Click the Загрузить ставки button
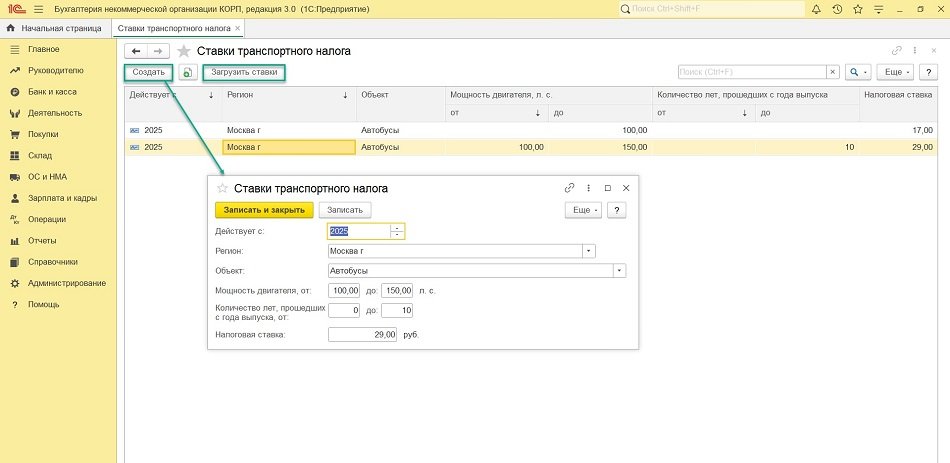 [x=244, y=72]
